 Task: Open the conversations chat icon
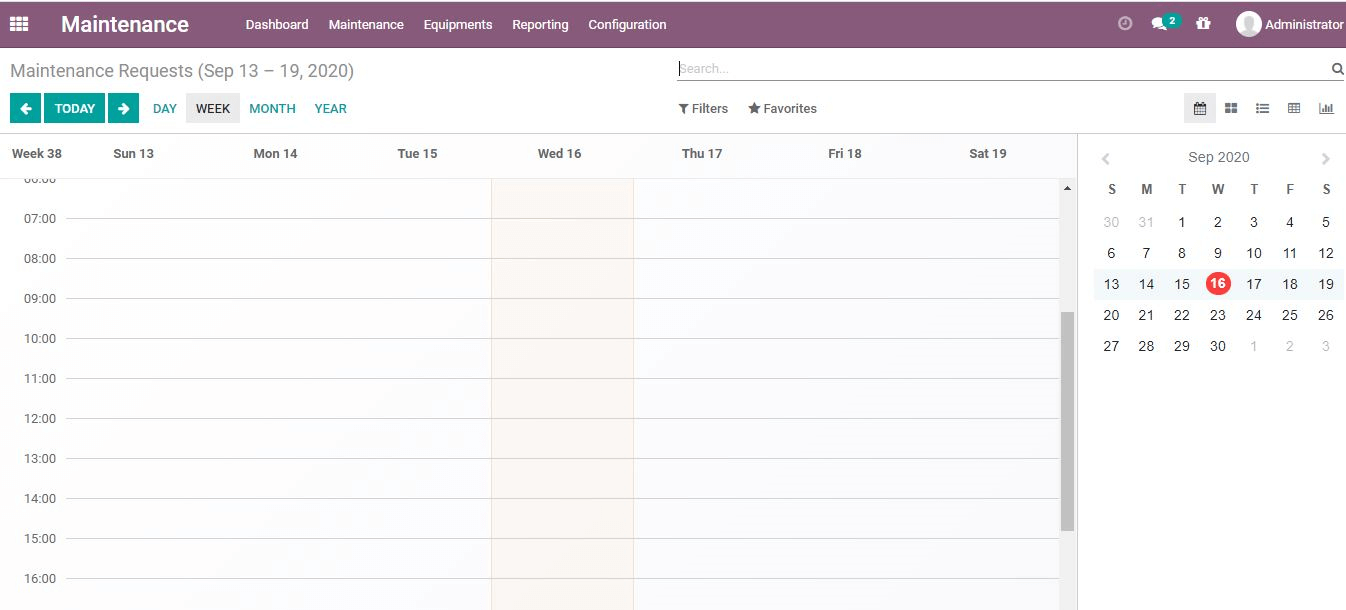(x=1159, y=24)
